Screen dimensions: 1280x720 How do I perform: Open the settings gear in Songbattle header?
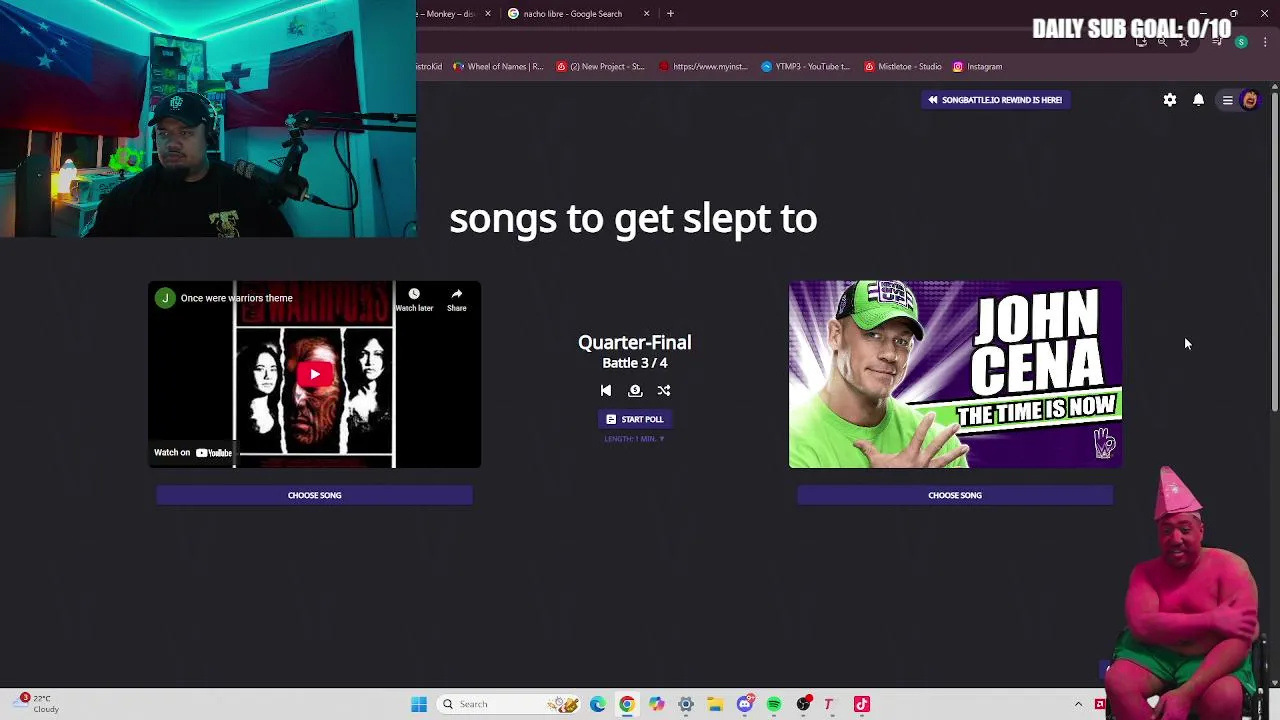(1170, 100)
